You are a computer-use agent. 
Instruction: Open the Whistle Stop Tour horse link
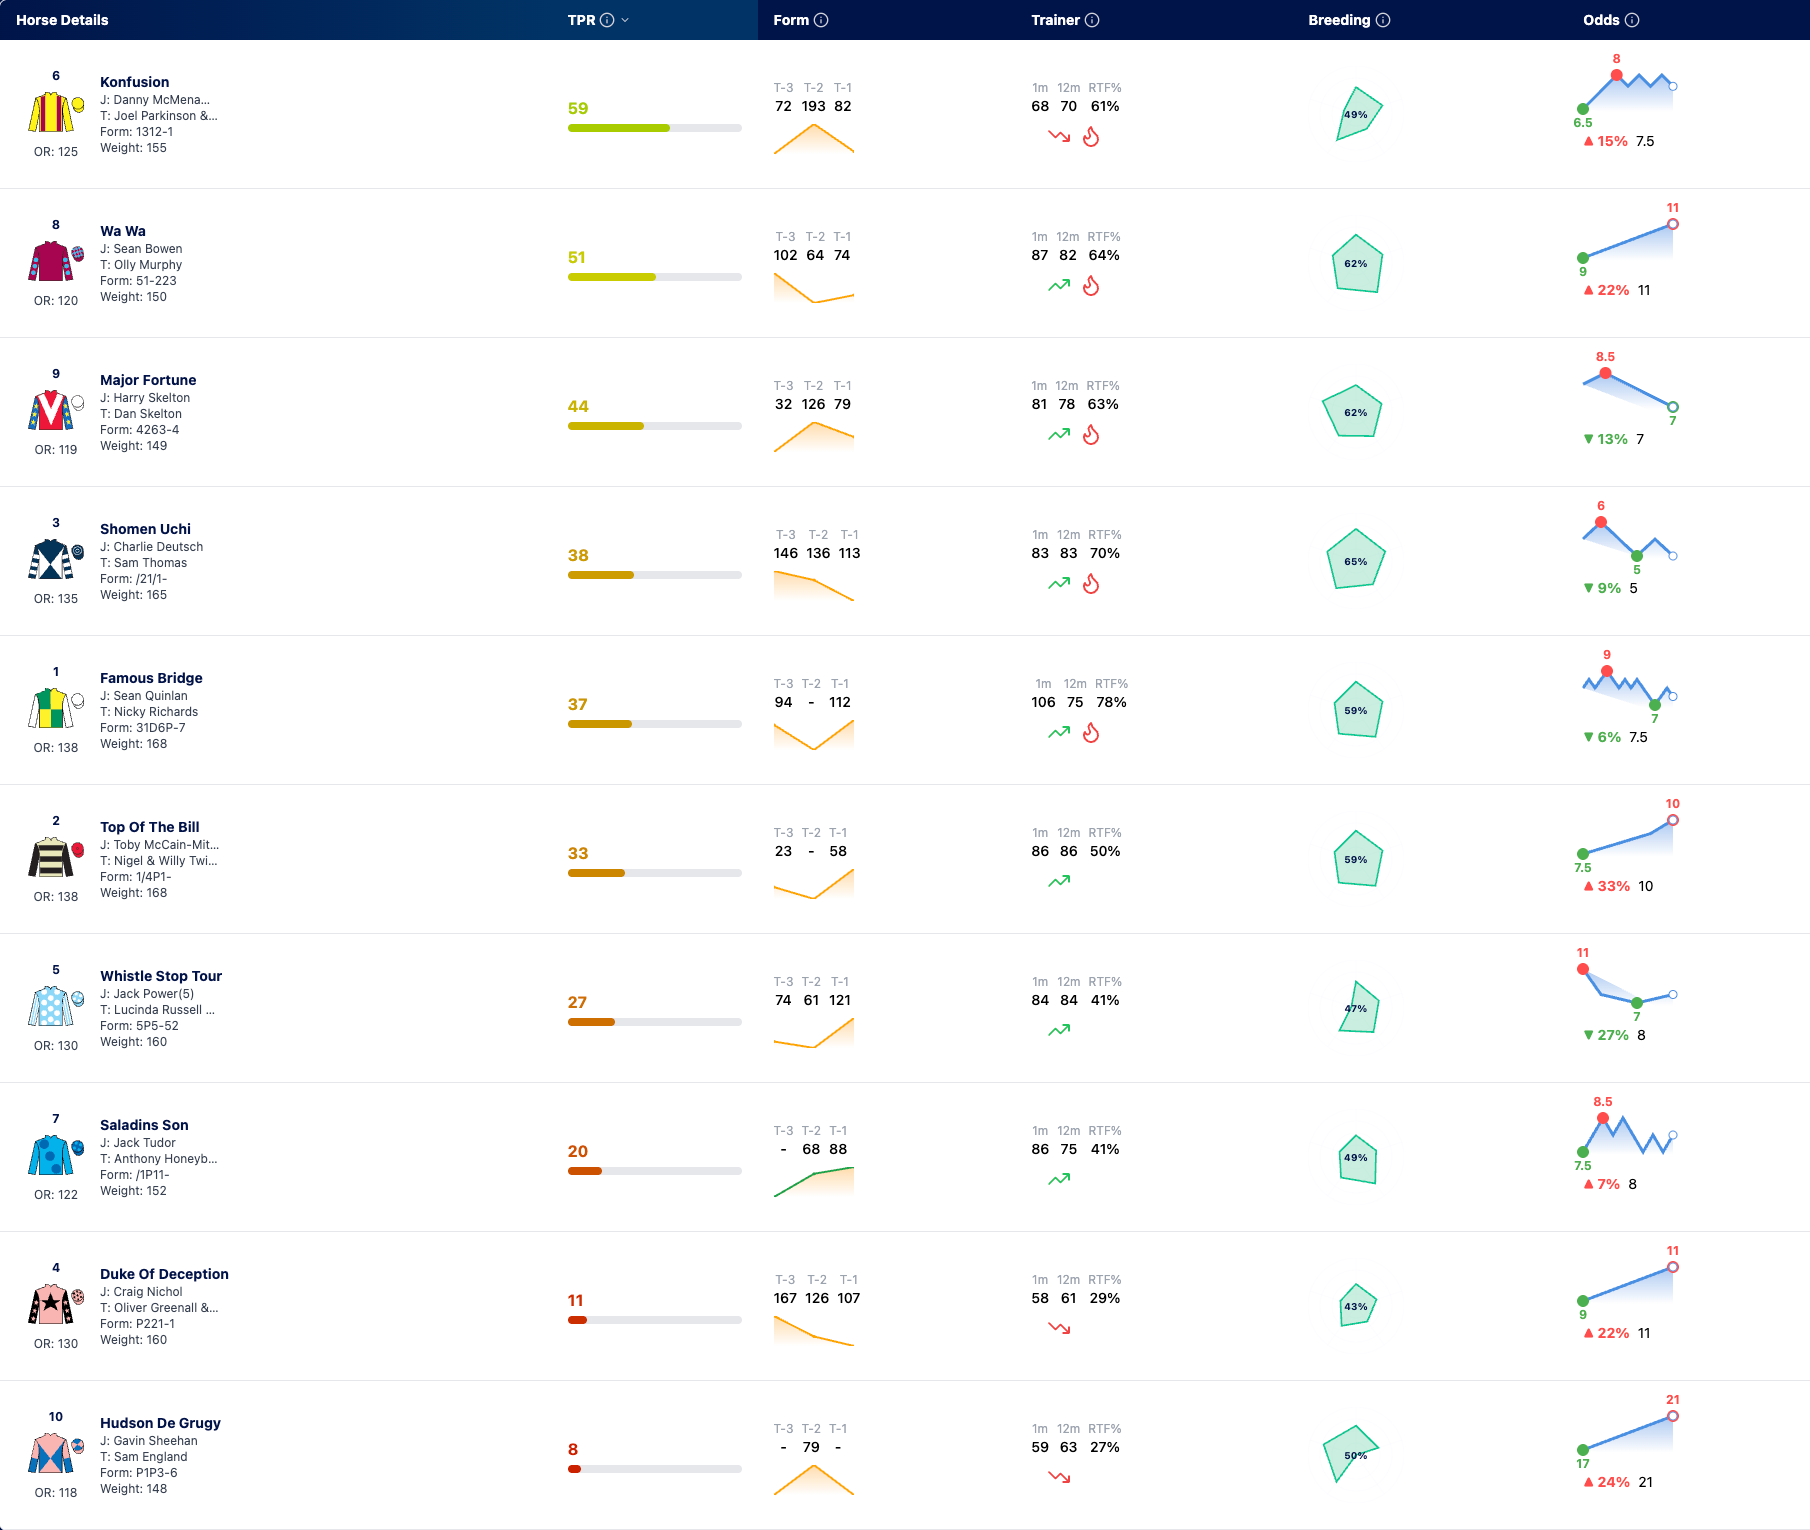point(161,976)
